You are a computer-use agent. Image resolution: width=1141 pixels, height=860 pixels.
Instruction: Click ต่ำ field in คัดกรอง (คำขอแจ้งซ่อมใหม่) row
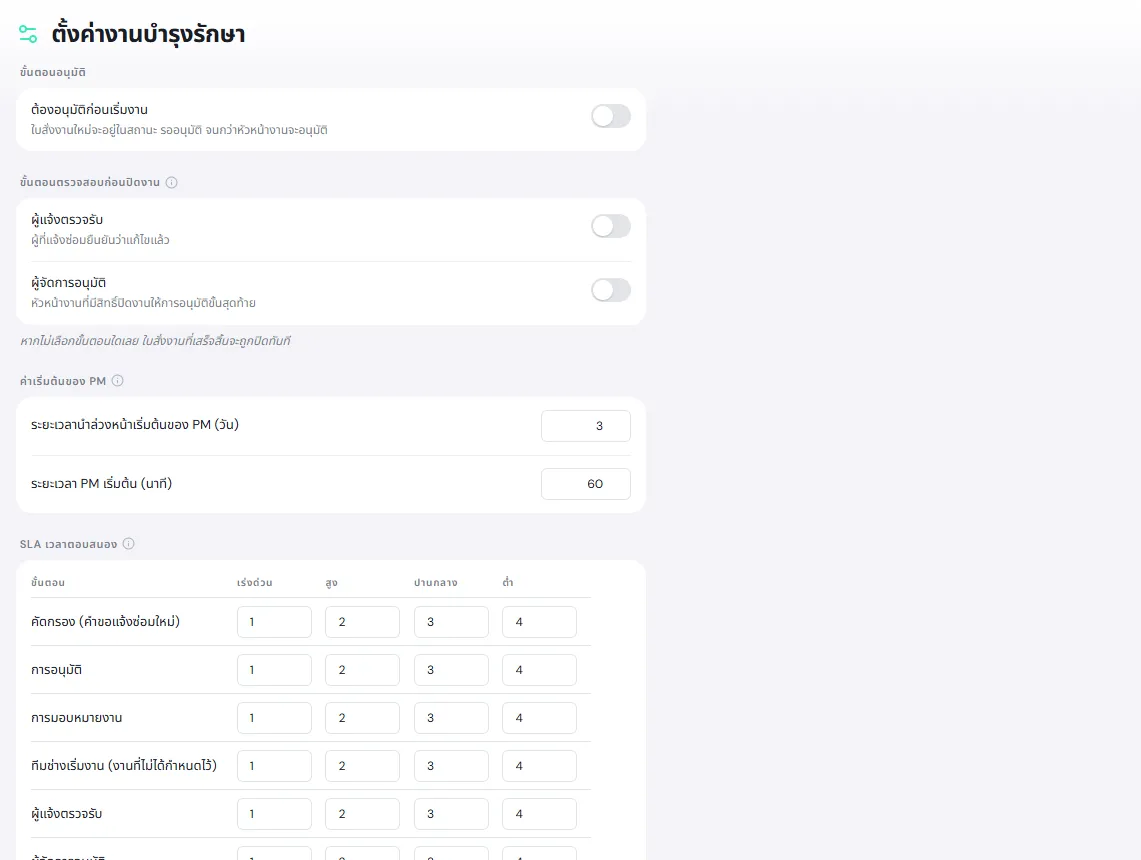click(539, 622)
